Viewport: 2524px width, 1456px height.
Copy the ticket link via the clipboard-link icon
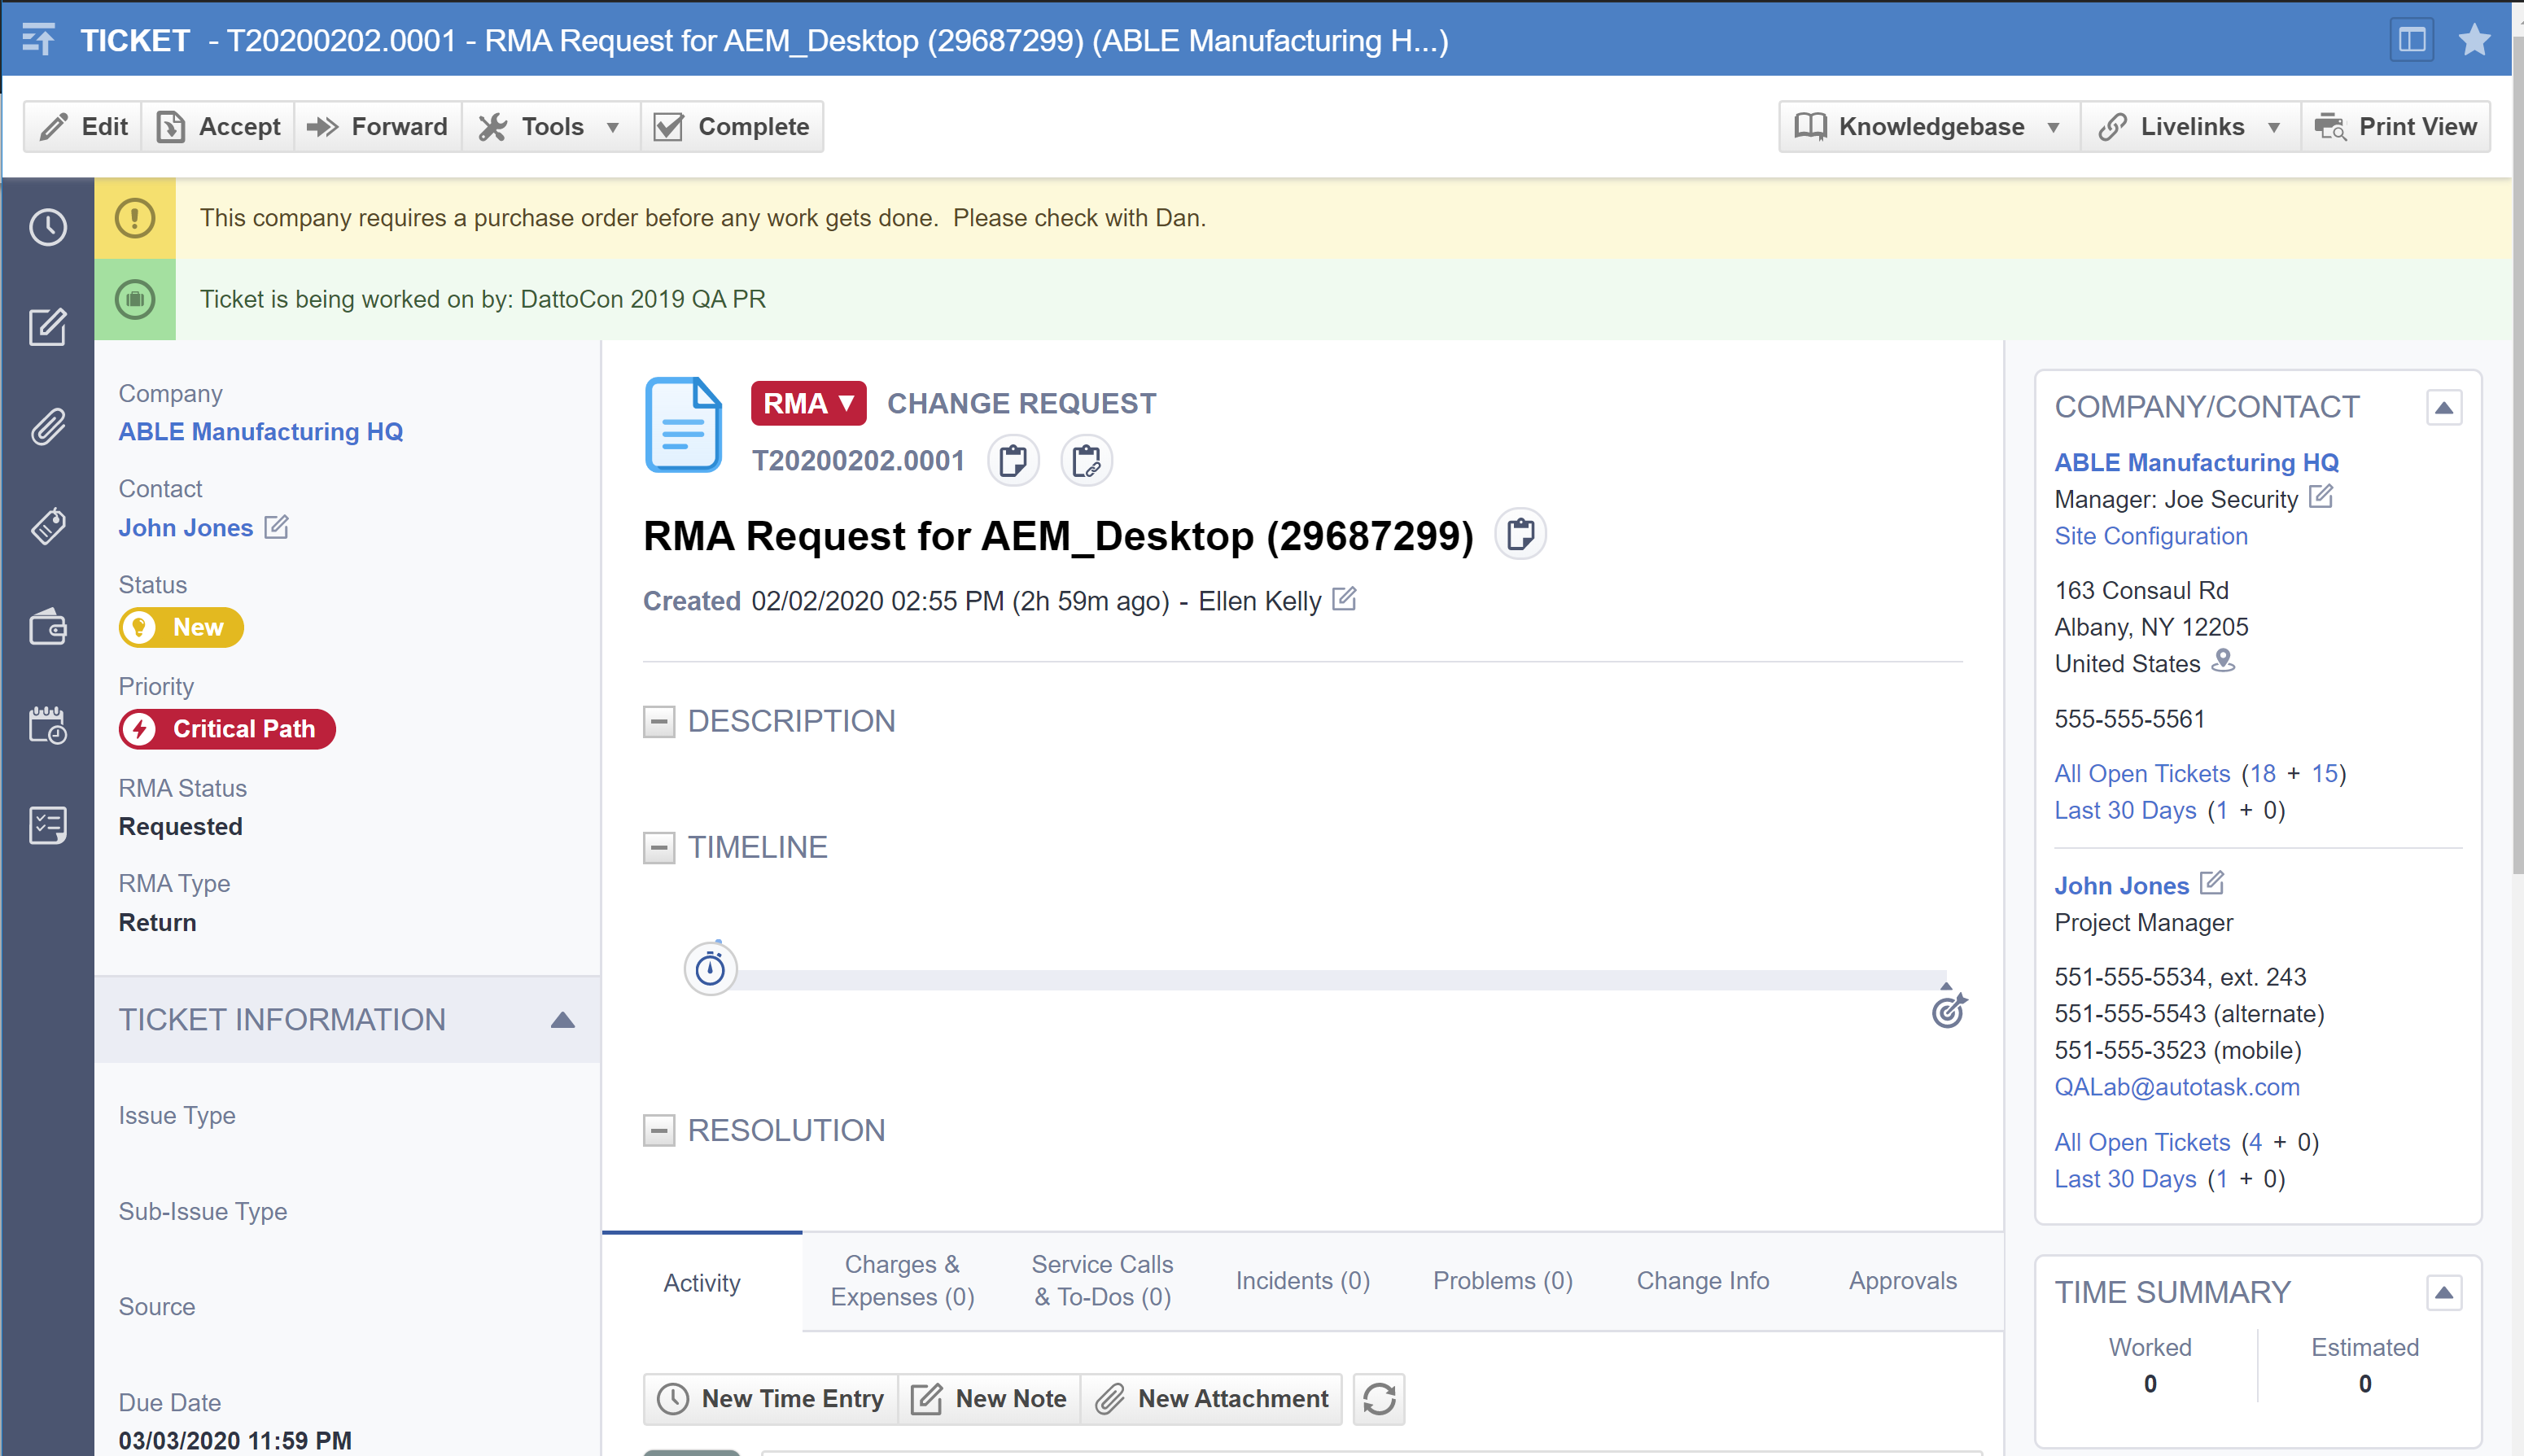tap(1086, 461)
